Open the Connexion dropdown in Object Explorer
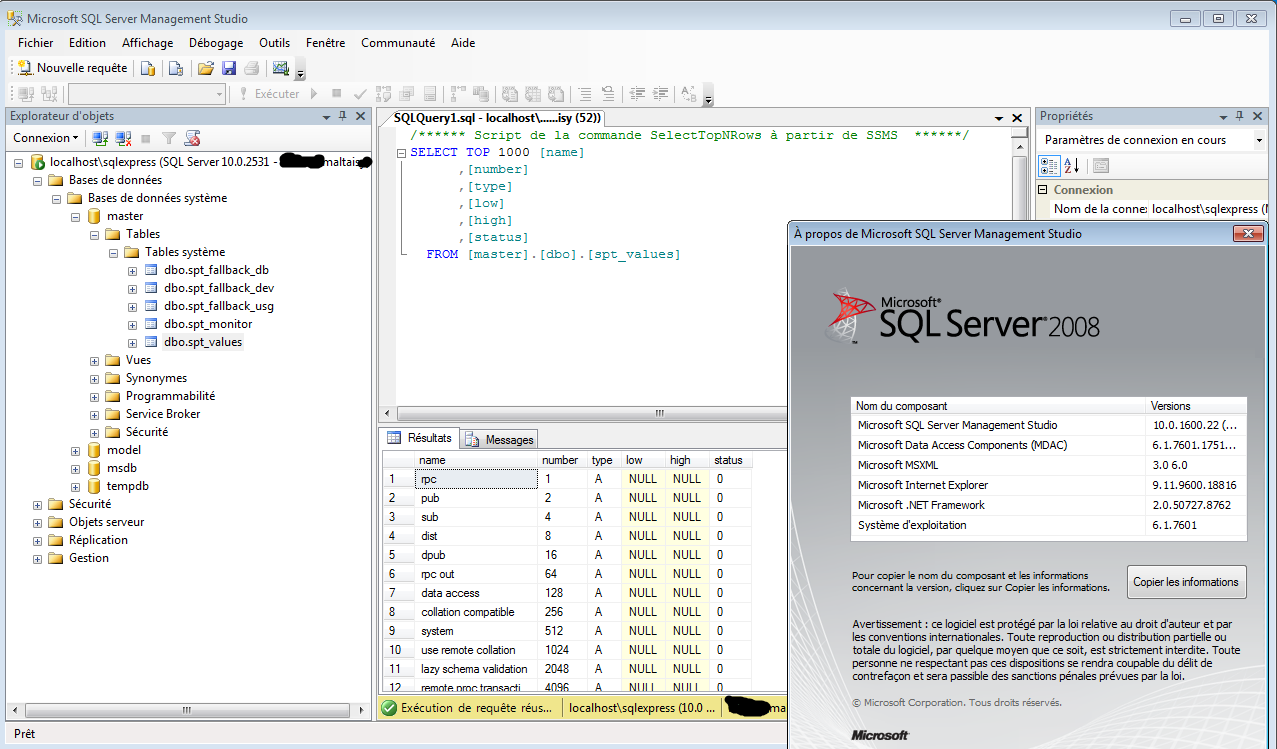This screenshot has height=749, width=1277. [46, 138]
